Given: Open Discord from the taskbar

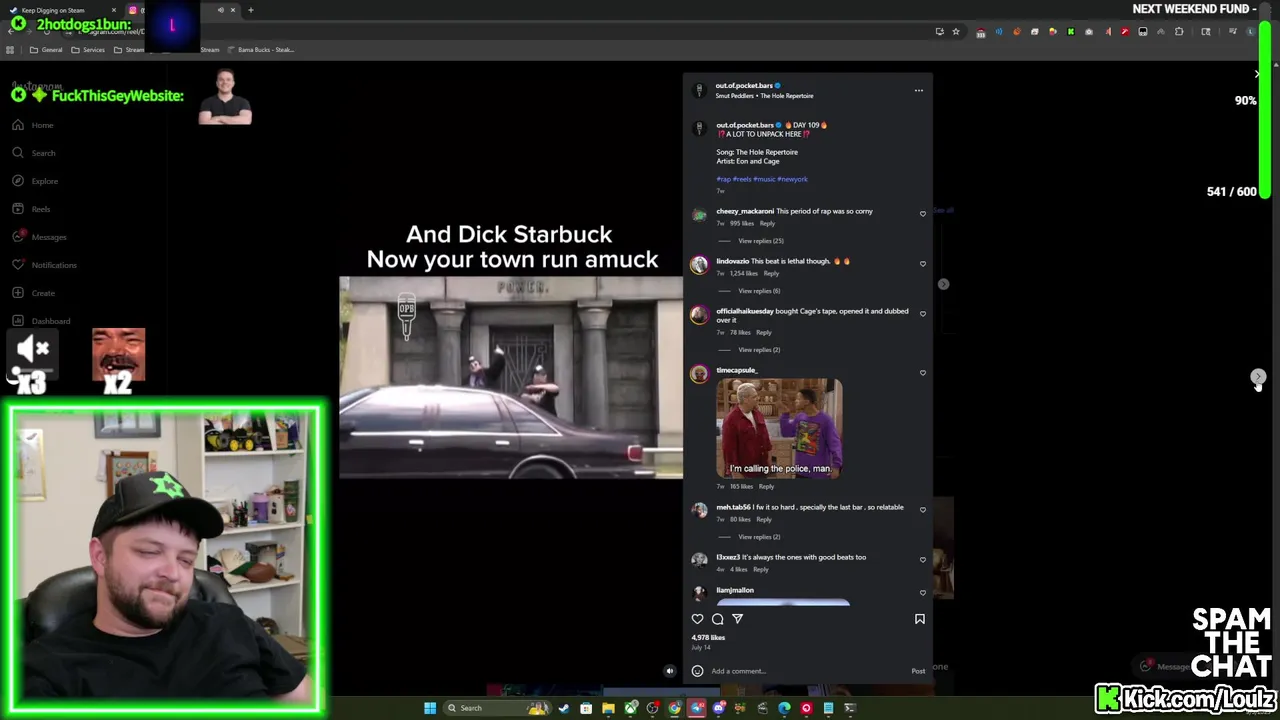Looking at the screenshot, I should 719,708.
